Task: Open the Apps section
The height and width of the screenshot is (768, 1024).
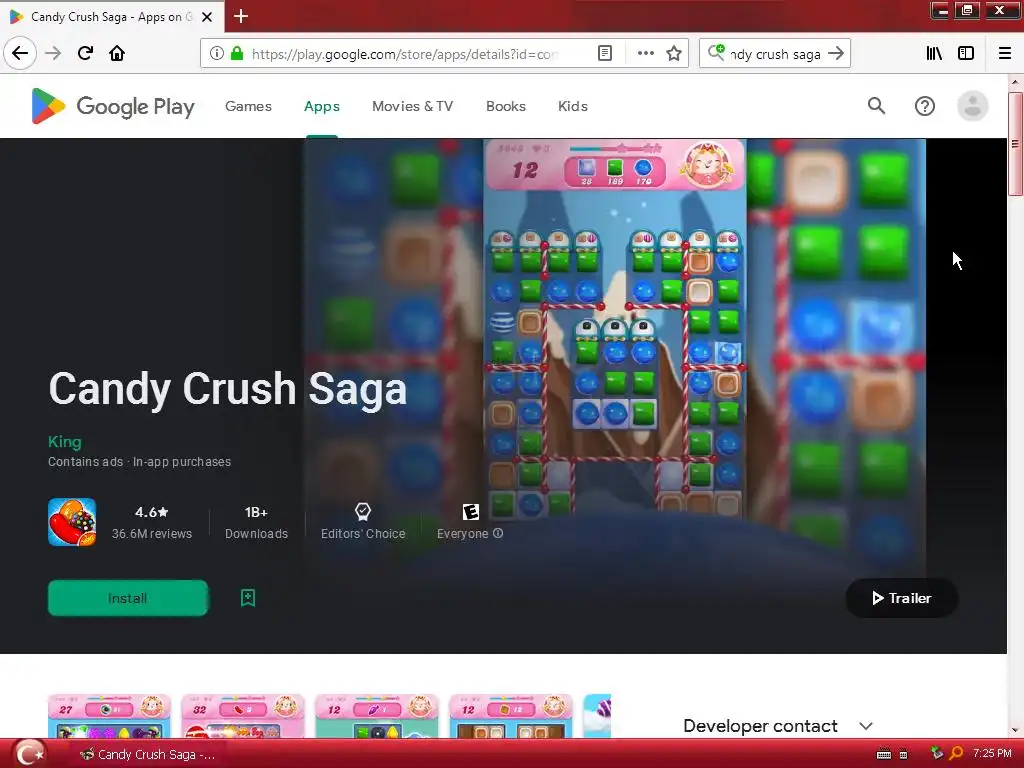Action: click(x=321, y=106)
